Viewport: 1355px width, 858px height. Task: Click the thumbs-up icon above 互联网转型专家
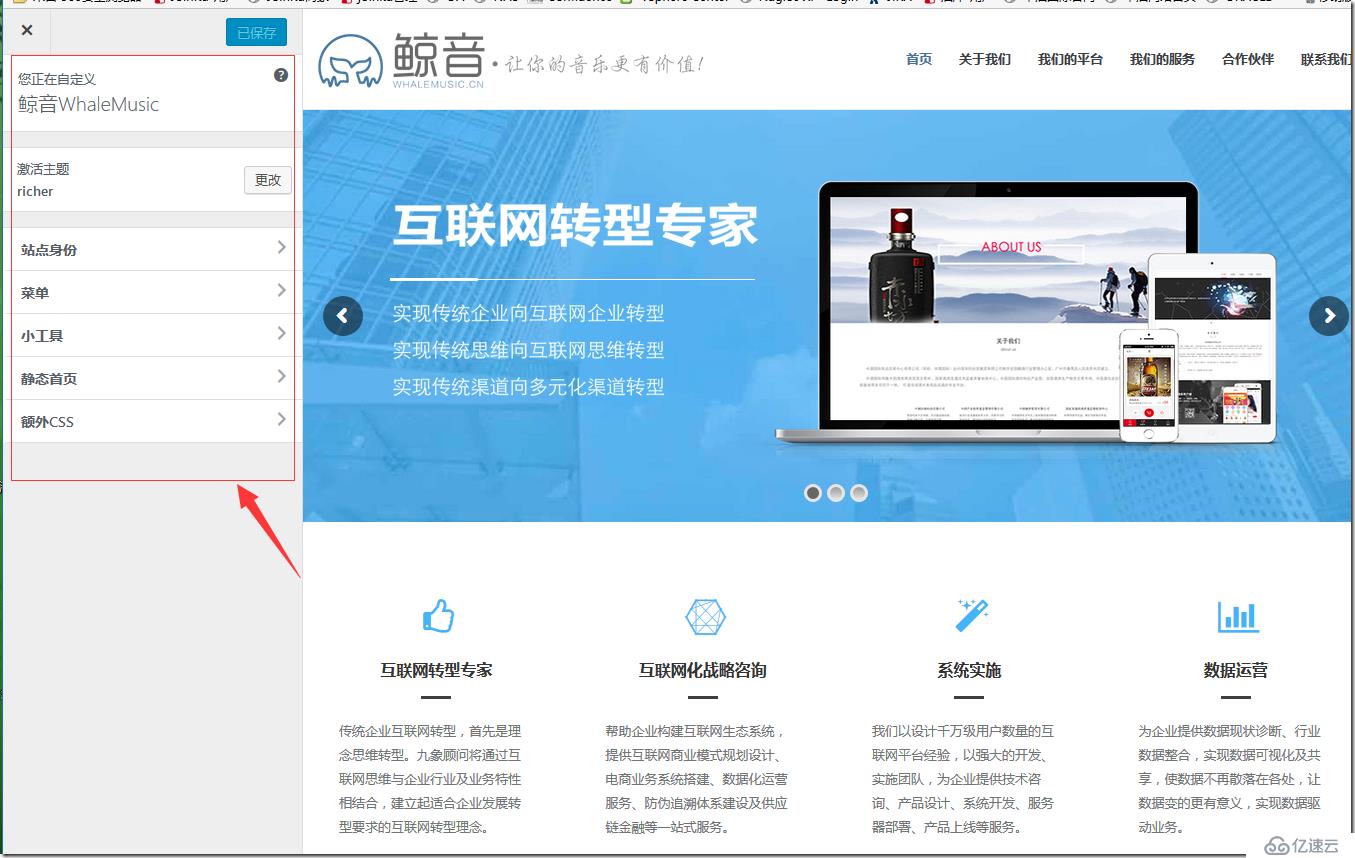(x=438, y=616)
